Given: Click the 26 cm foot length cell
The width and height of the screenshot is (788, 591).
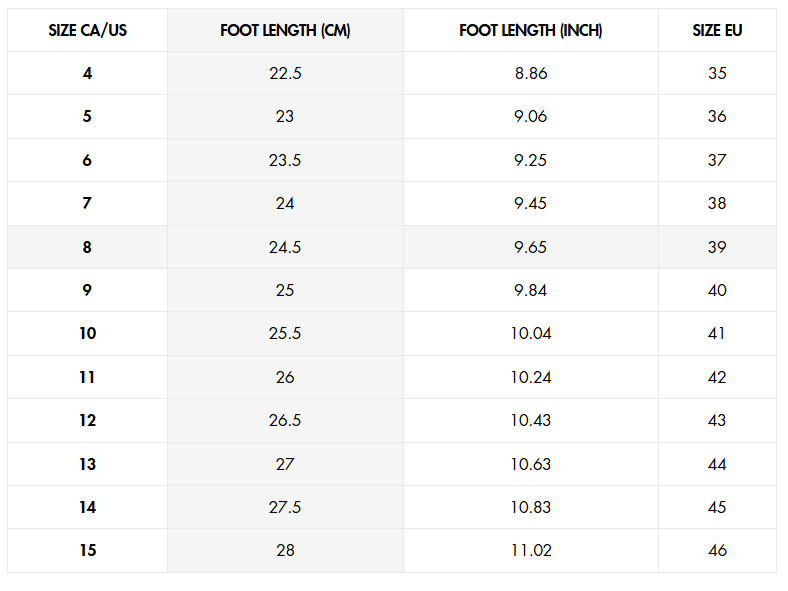Looking at the screenshot, I should click(x=285, y=377).
